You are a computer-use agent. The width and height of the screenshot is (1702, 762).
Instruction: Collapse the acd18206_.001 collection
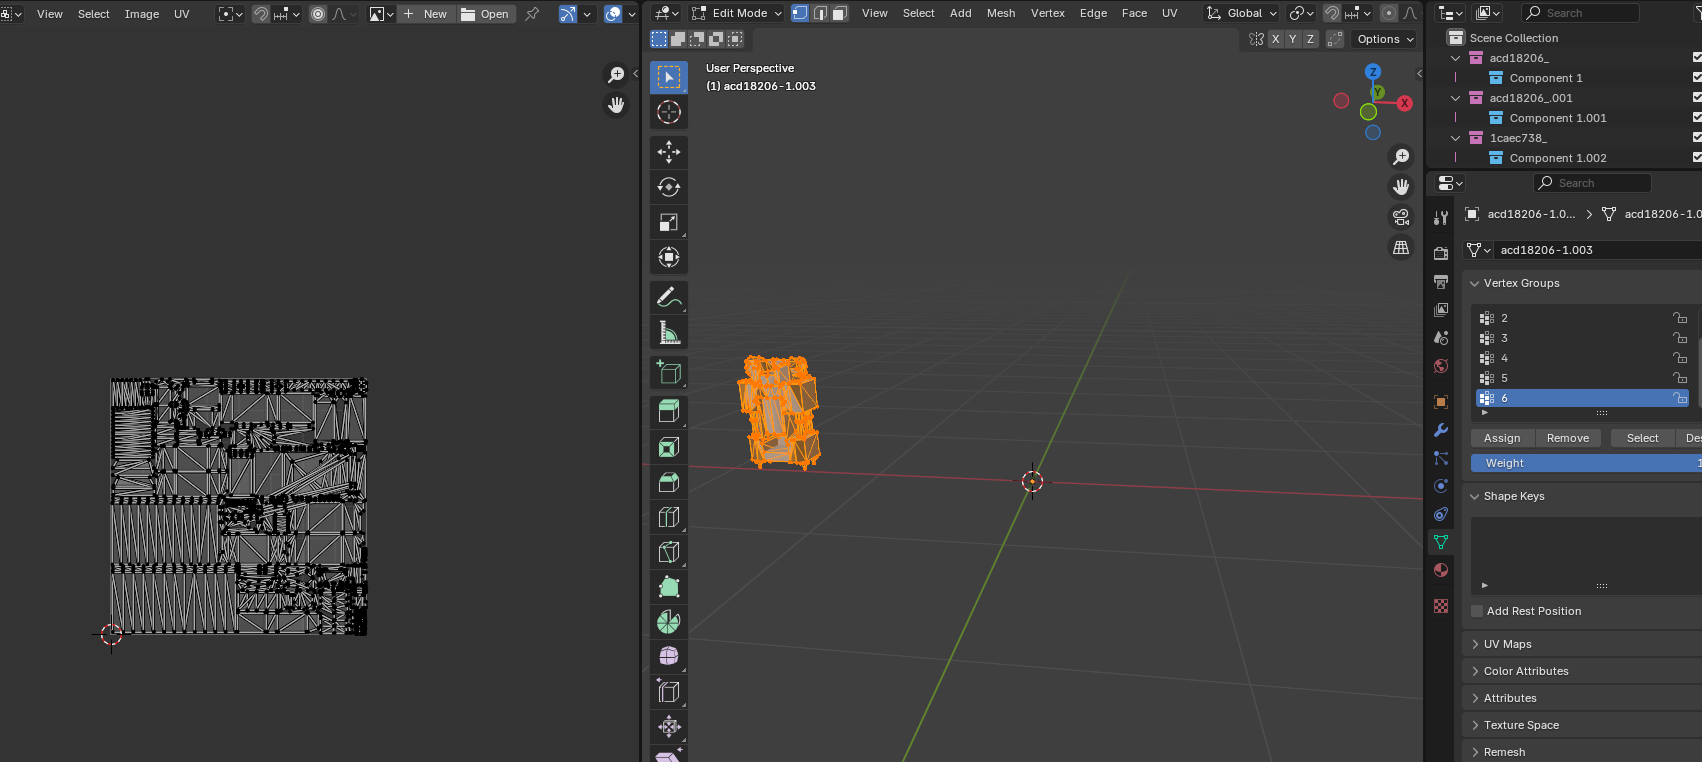pos(1456,98)
